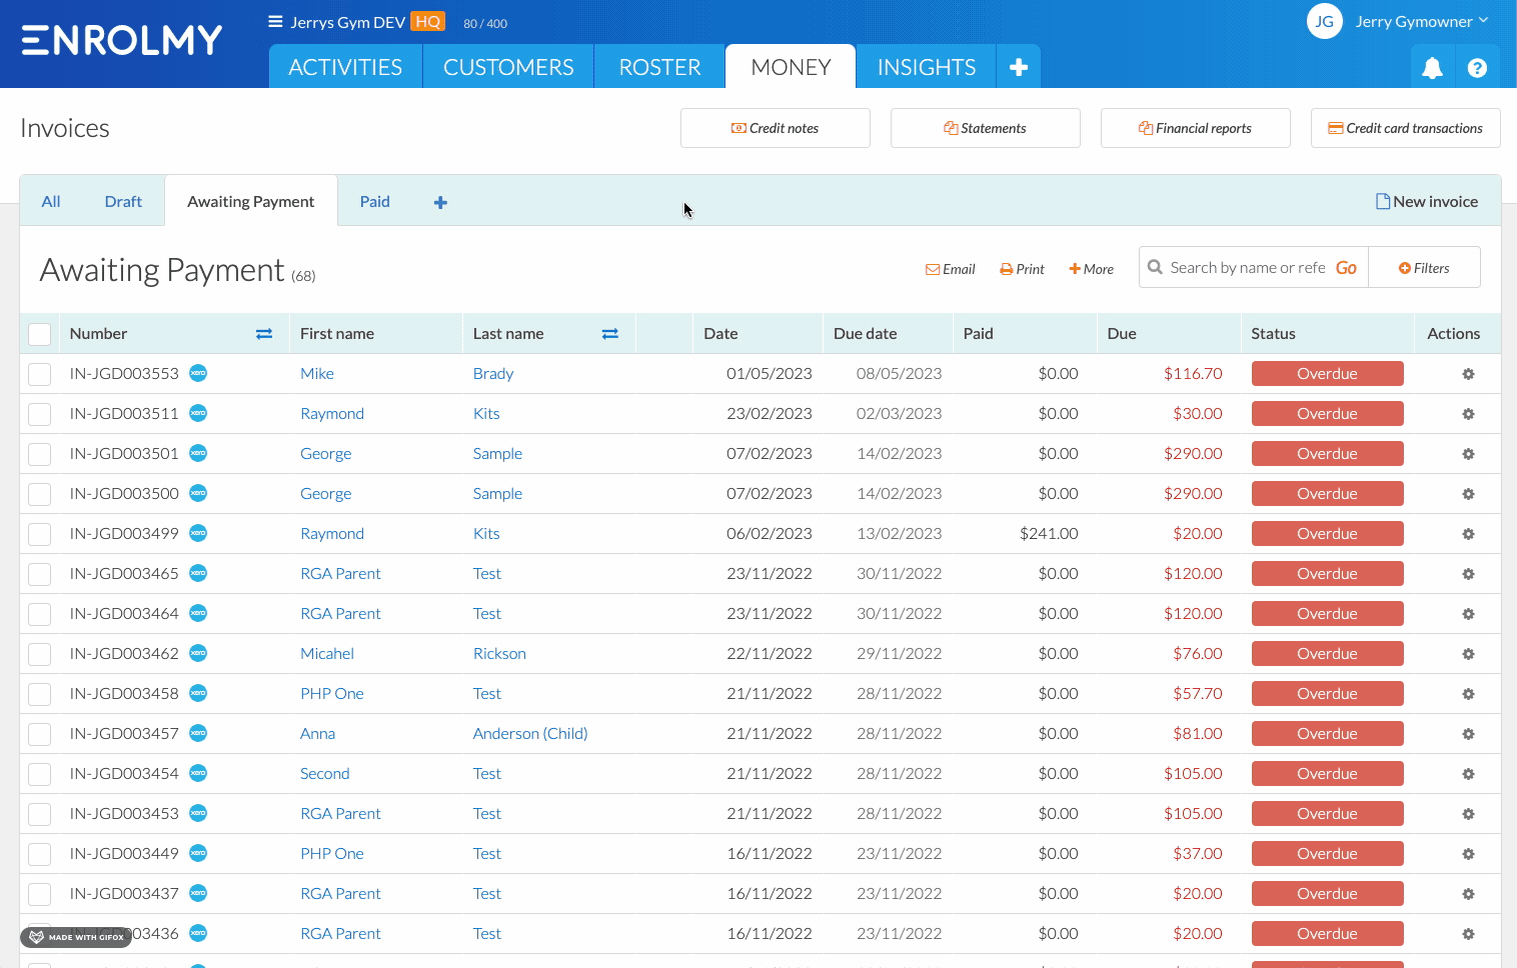Open Credit card transactions
Image resolution: width=1517 pixels, height=968 pixels.
(x=1405, y=128)
